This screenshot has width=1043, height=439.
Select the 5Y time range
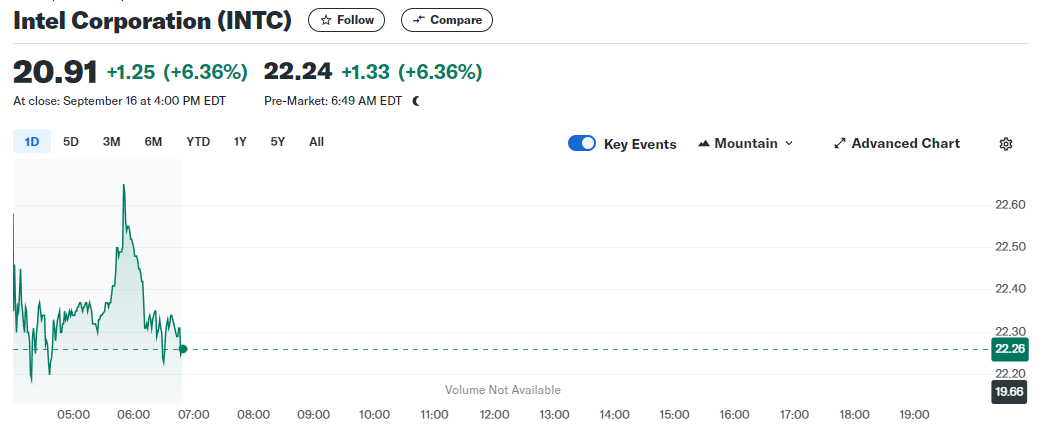click(x=278, y=142)
